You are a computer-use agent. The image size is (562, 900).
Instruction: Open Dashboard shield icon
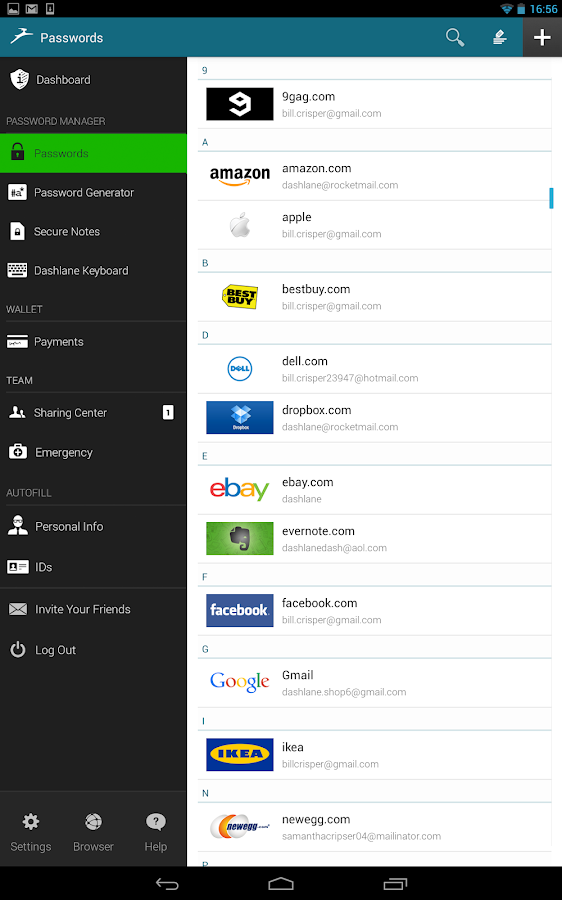(x=20, y=79)
